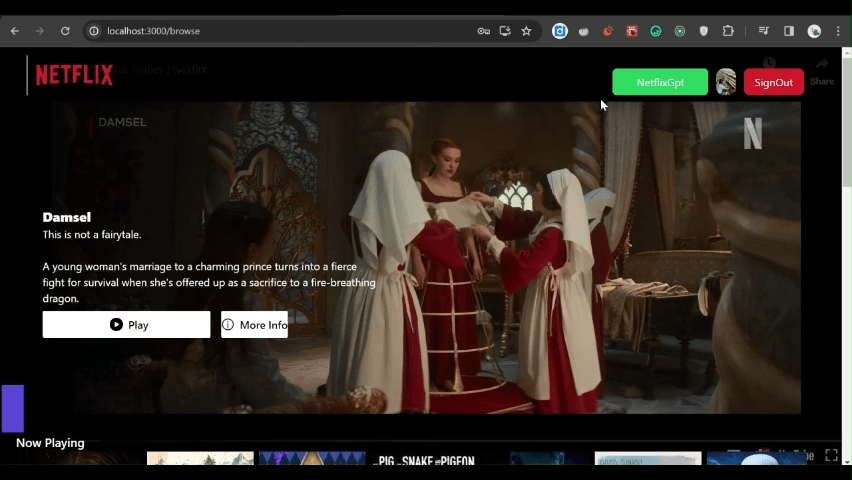
Task: Open the Extensions puzzle menu
Action: click(x=728, y=31)
